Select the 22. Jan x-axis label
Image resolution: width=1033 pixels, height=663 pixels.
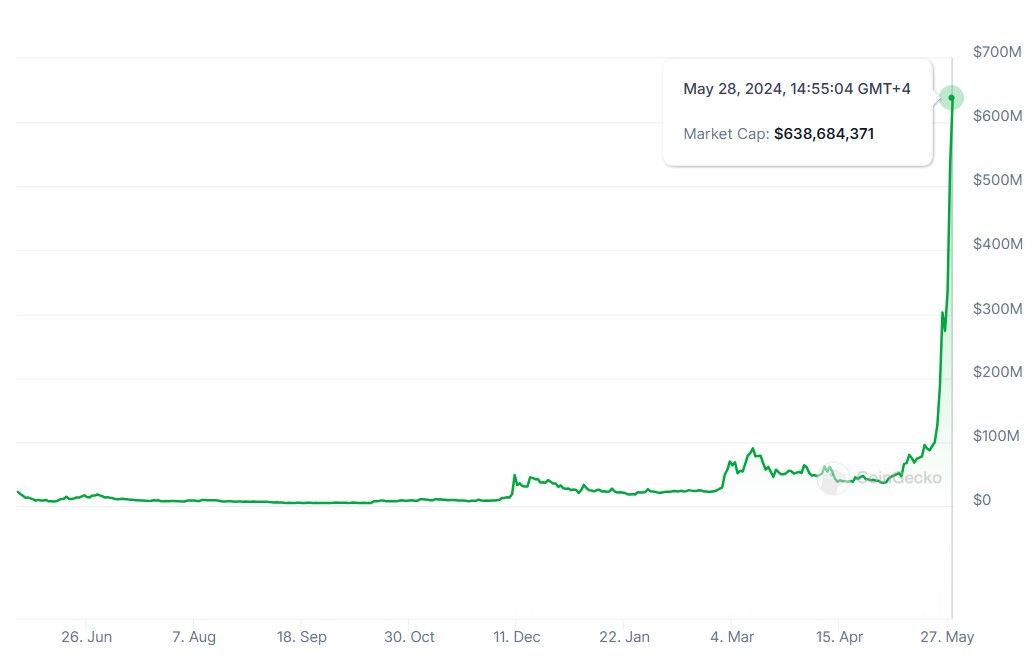[624, 637]
